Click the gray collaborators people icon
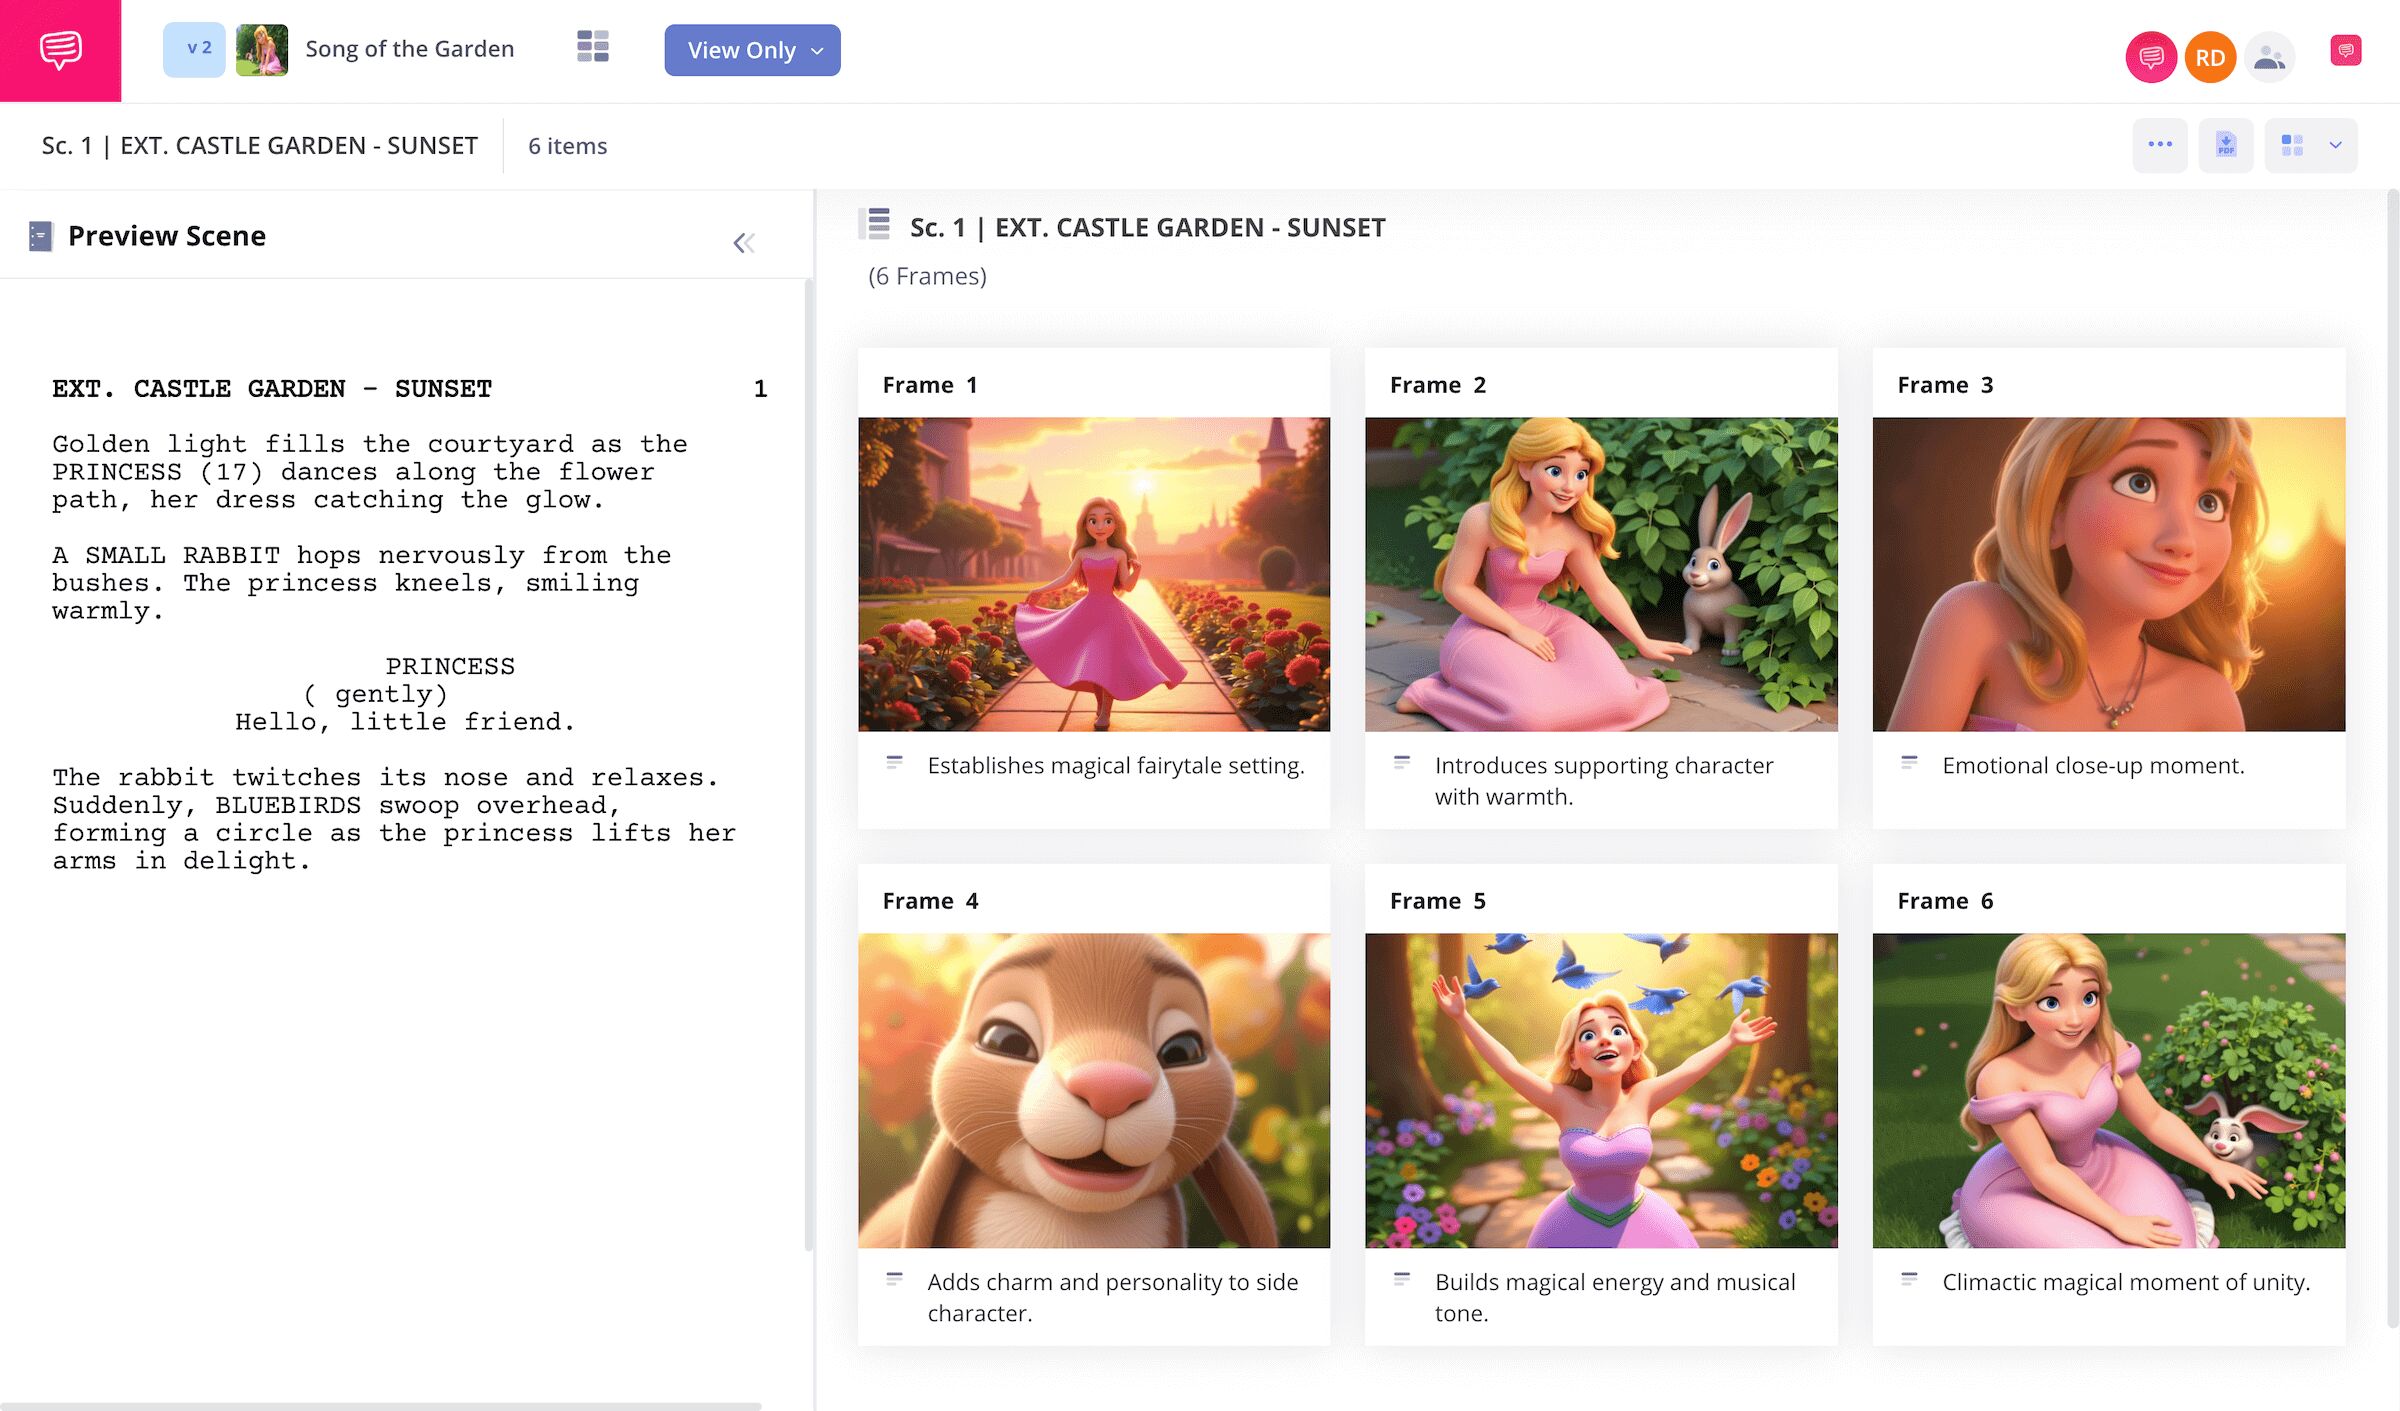Viewport: 2400px width, 1411px height. pyautogui.click(x=2269, y=57)
